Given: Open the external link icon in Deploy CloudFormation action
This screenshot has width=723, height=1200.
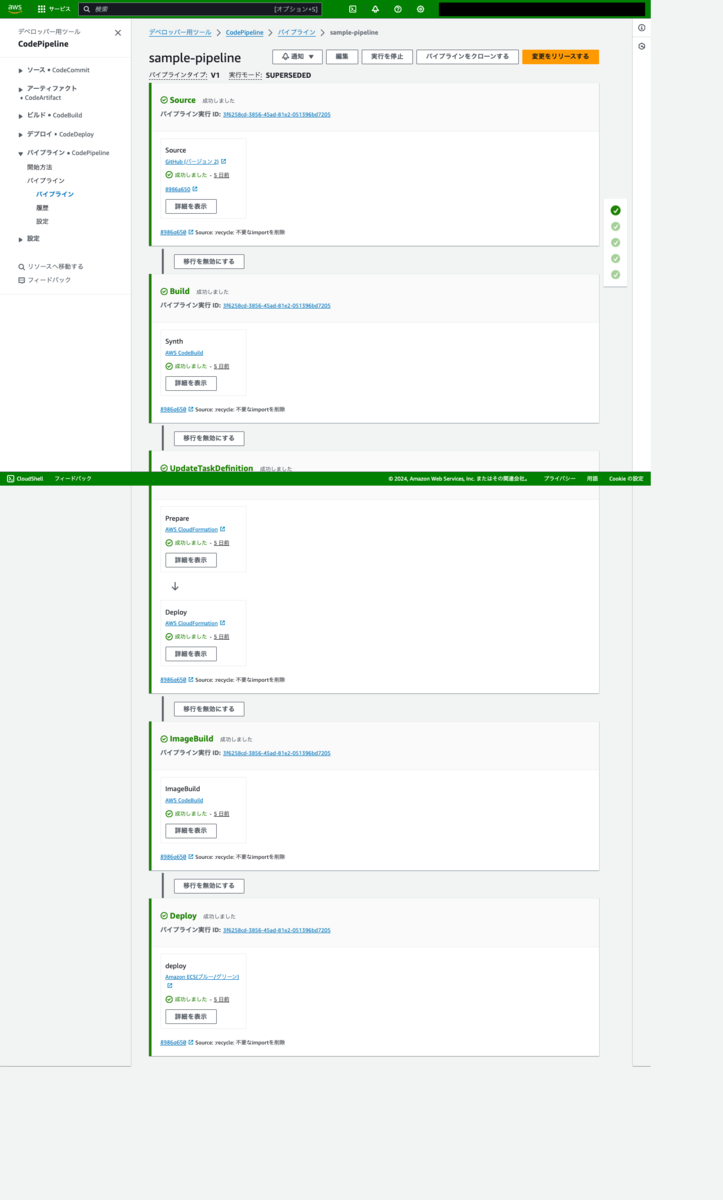Looking at the screenshot, I should [223, 623].
